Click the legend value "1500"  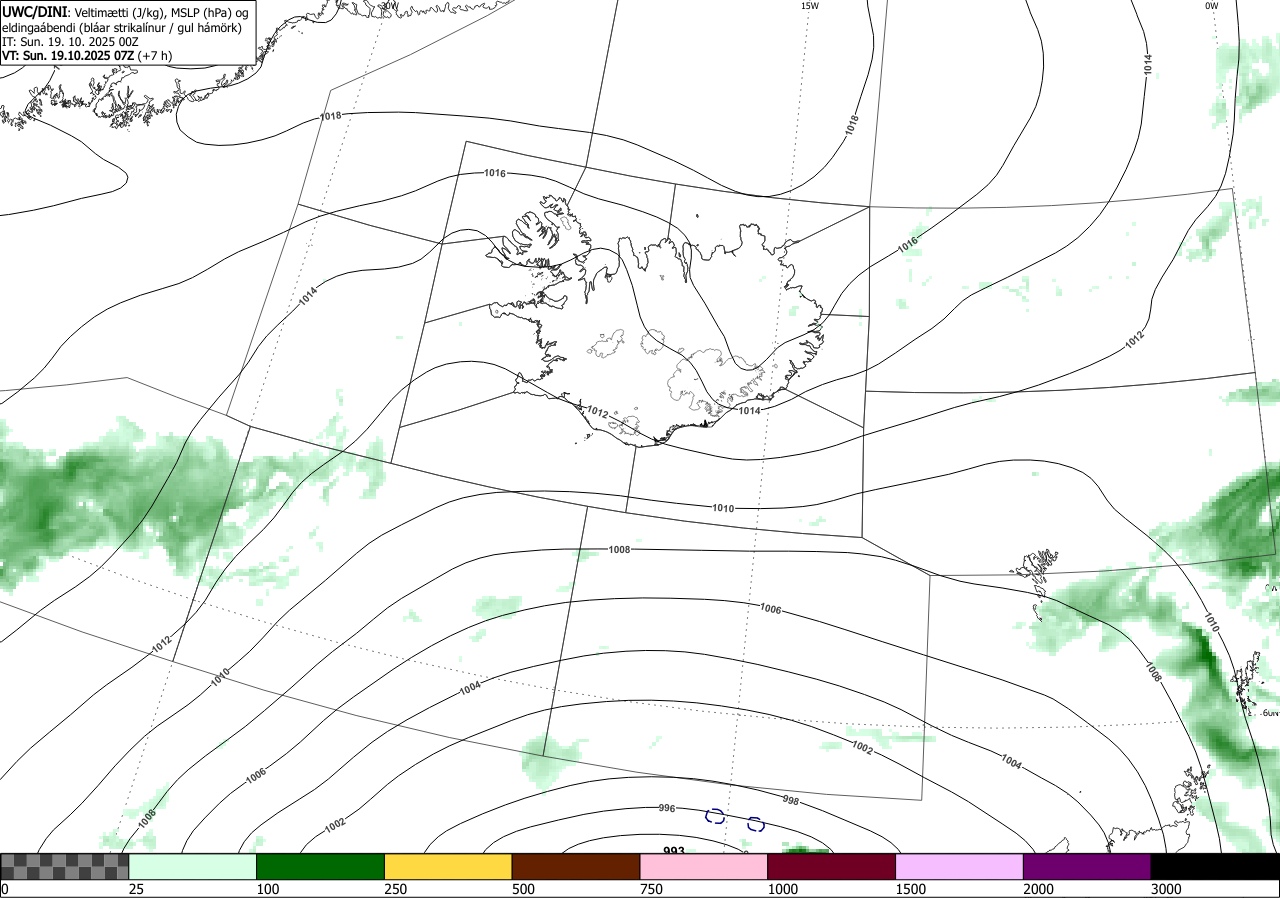pyautogui.click(x=910, y=889)
